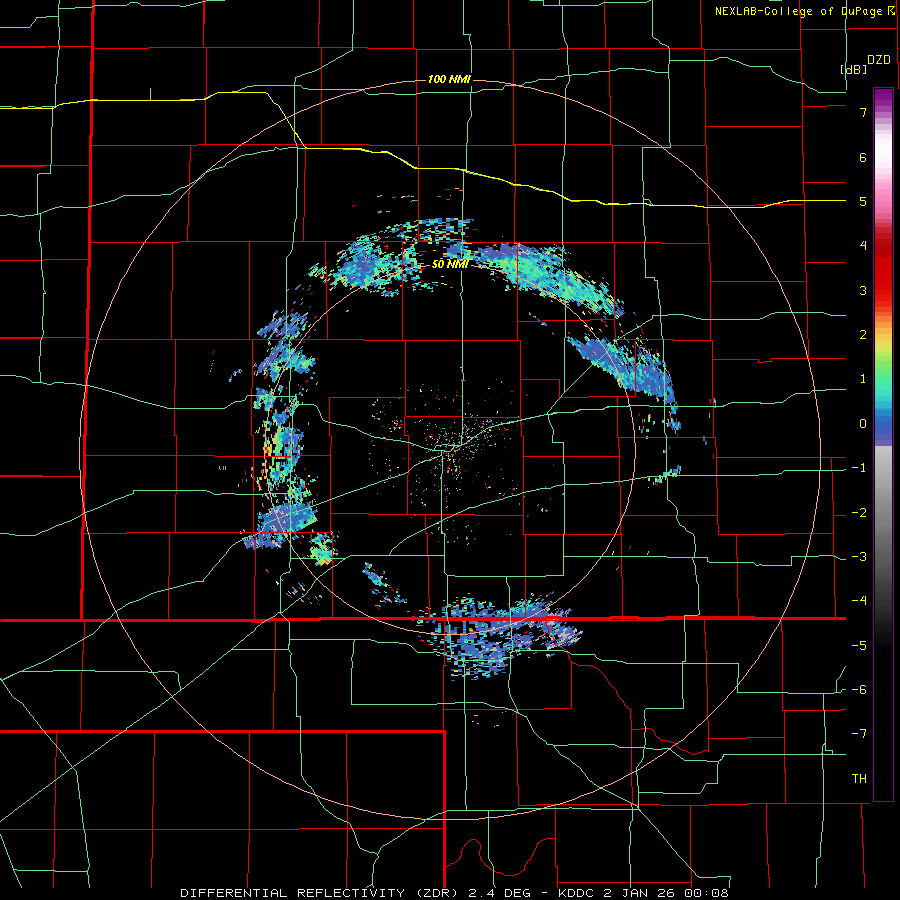Screen dimensions: 900x900
Task: Select the 6 value on the color scale
Action: click(x=863, y=157)
